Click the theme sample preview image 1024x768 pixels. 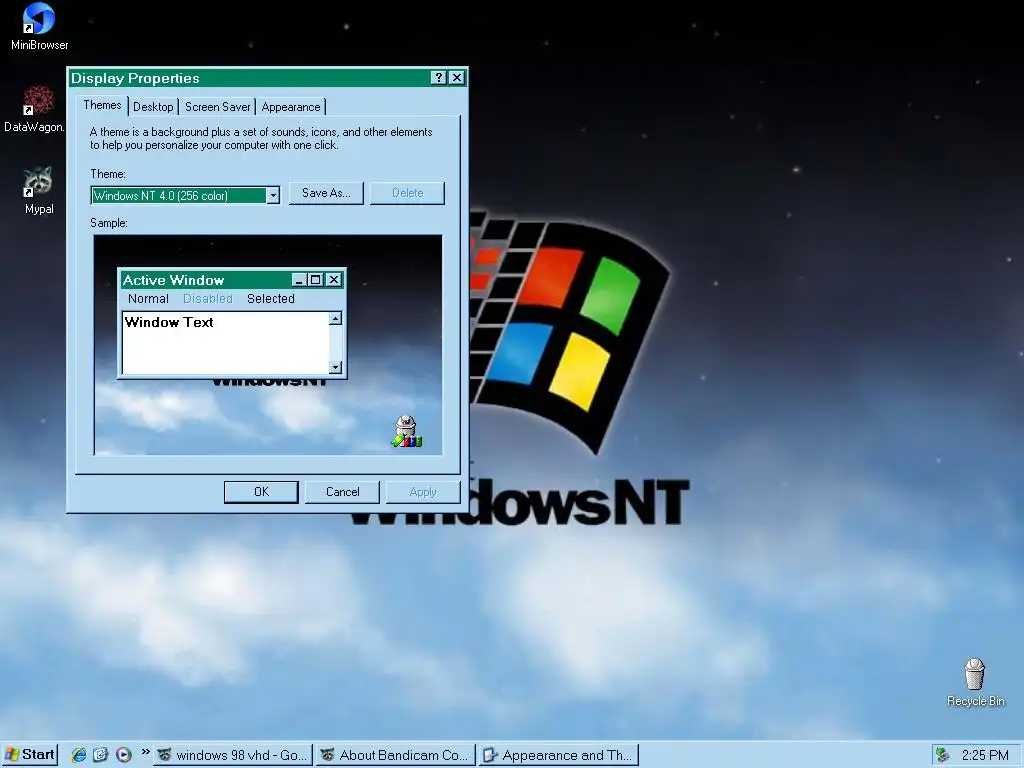[268, 345]
